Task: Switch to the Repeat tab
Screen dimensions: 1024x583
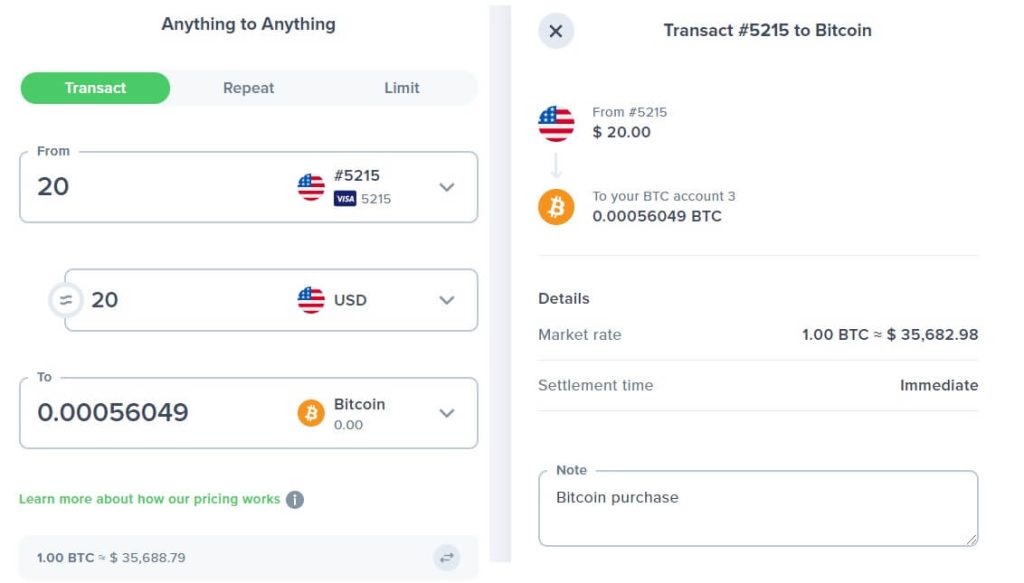Action: [248, 88]
